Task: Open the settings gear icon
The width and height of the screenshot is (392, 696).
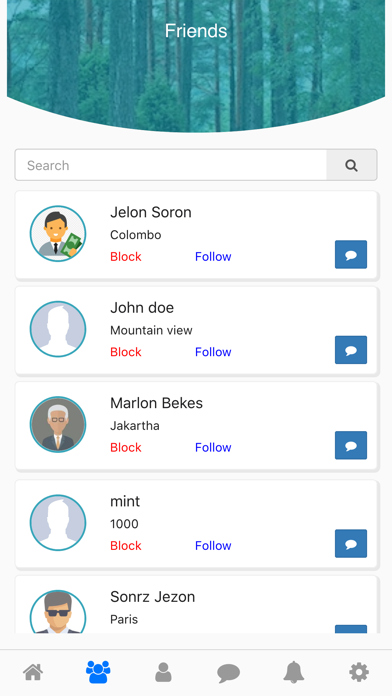Action: (359, 672)
